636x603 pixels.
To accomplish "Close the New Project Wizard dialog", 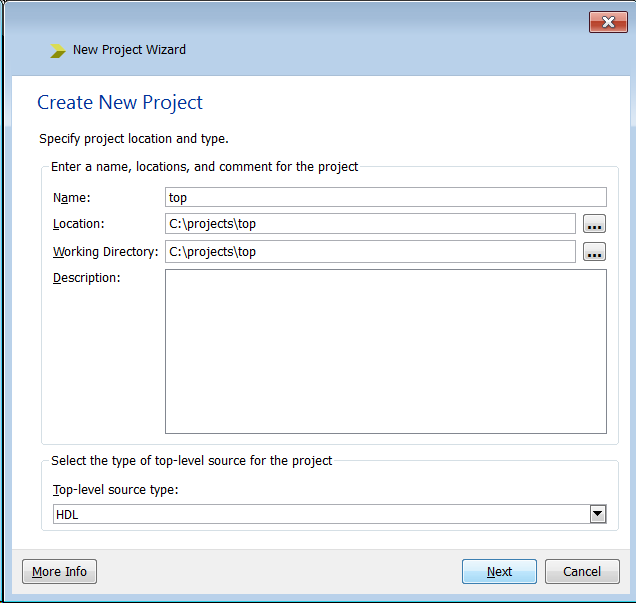I will [608, 22].
